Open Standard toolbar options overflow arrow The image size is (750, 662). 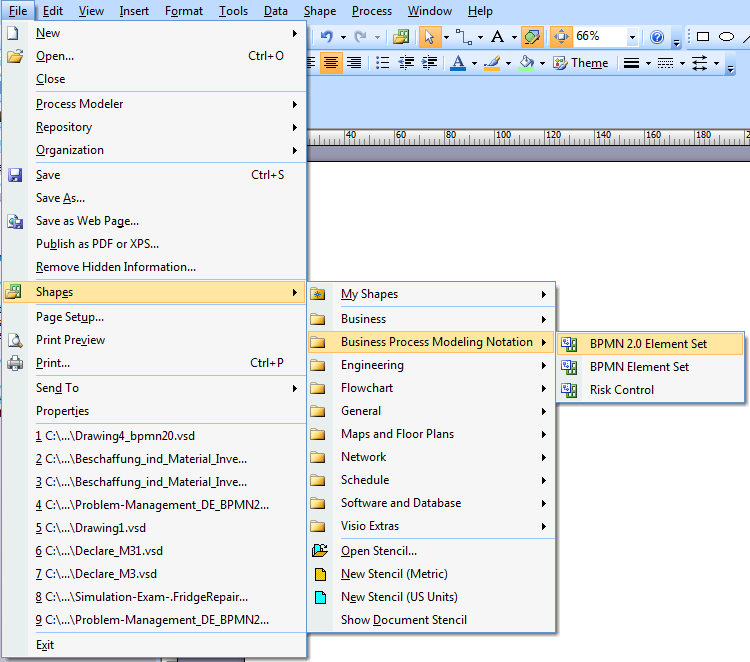[x=676, y=43]
